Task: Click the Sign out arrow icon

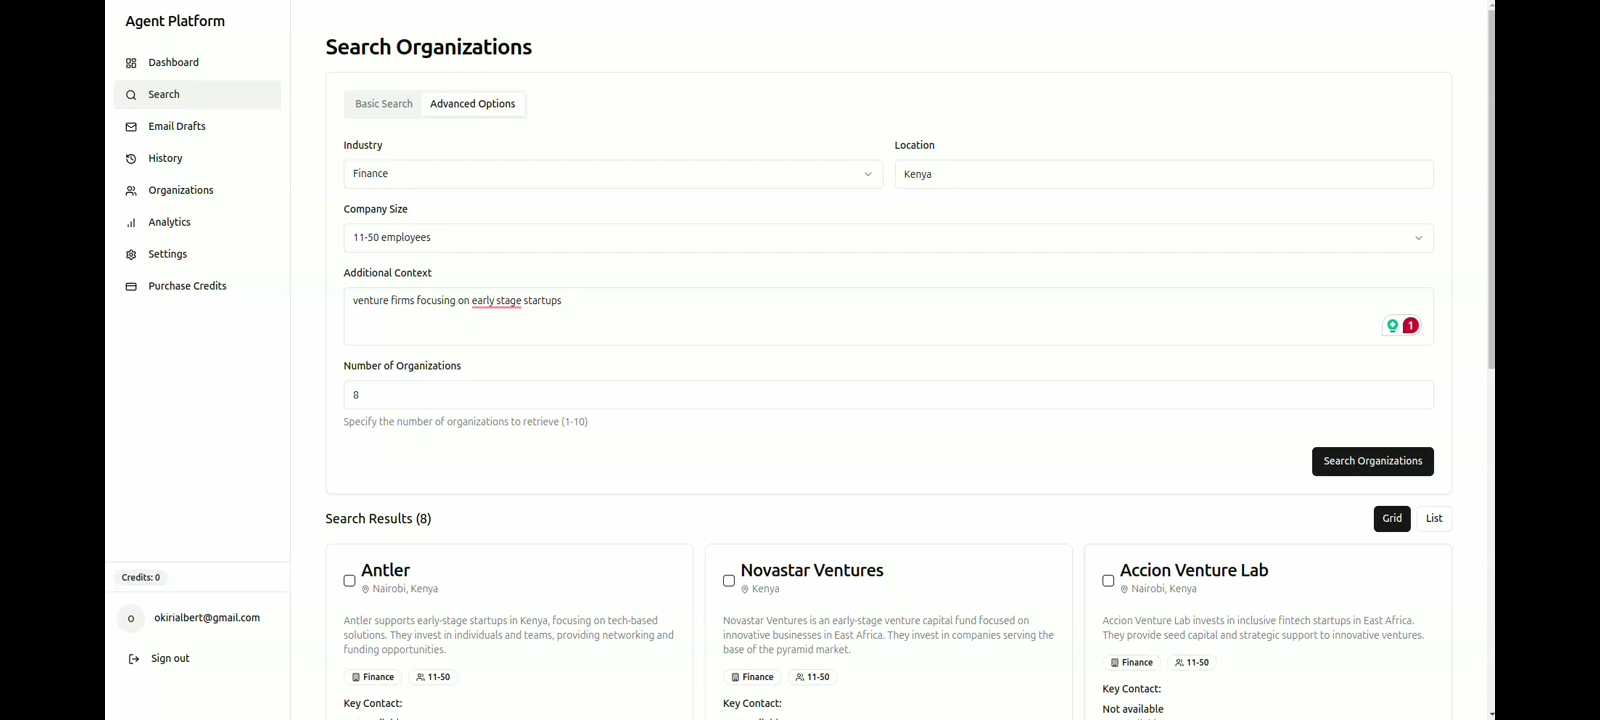Action: click(x=134, y=659)
